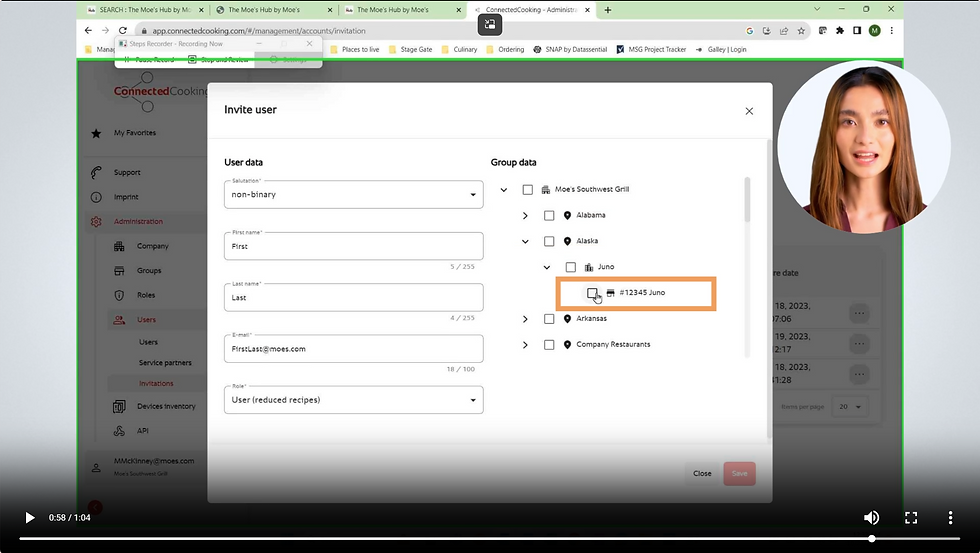
Task: Open video more options menu
Action: pos(950,517)
